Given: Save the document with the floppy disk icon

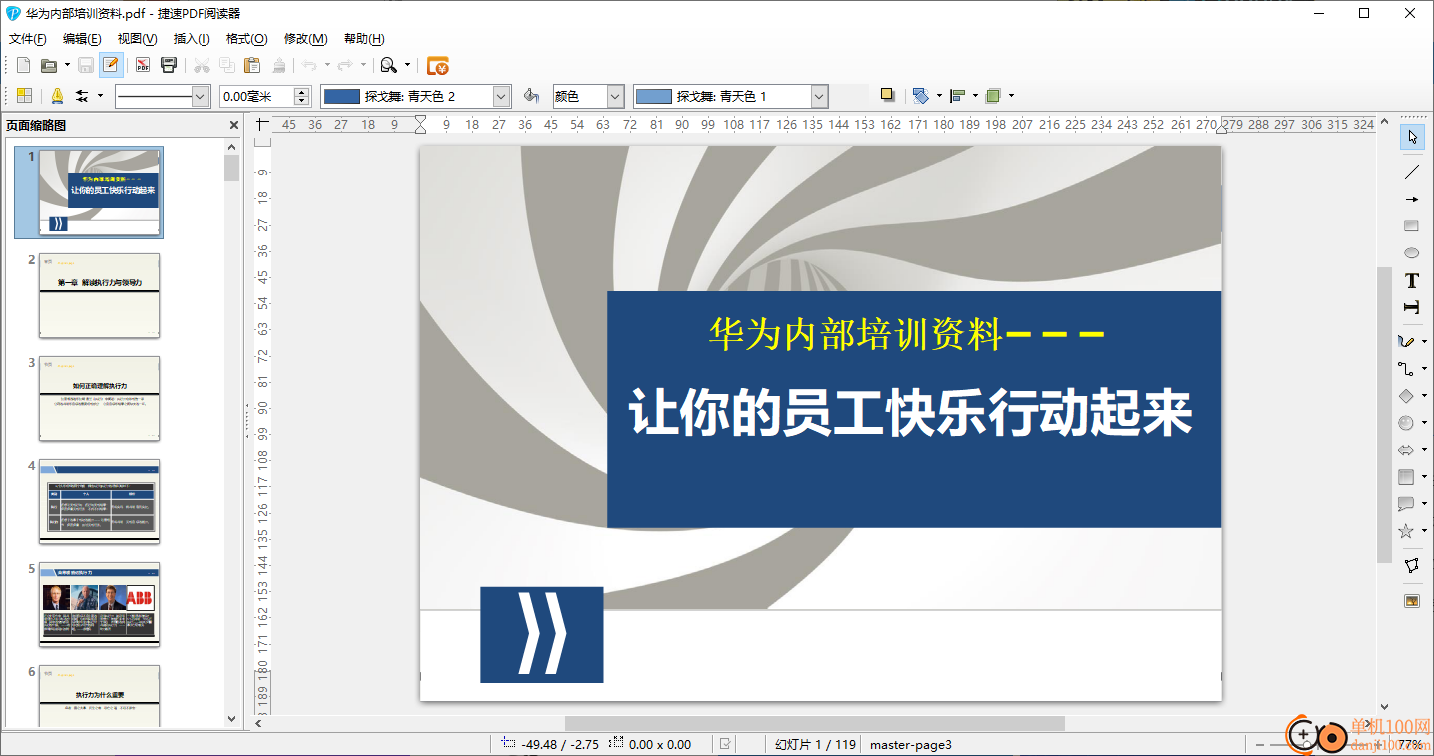Looking at the screenshot, I should click(86, 66).
